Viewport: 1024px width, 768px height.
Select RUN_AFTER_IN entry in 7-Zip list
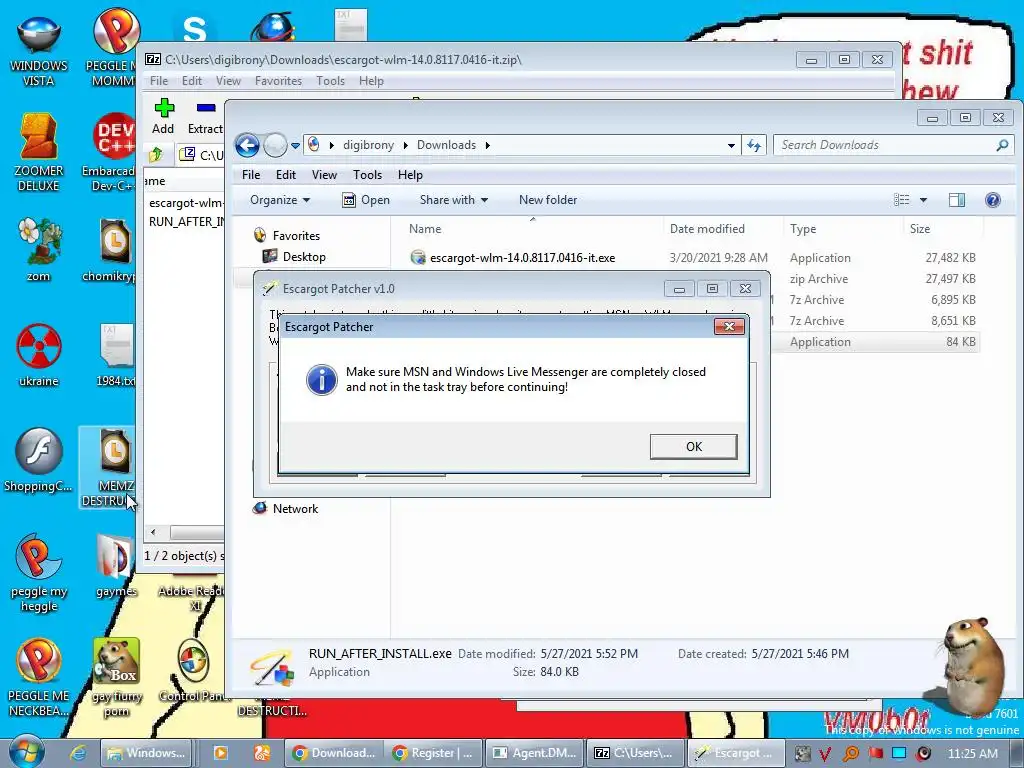(x=186, y=221)
